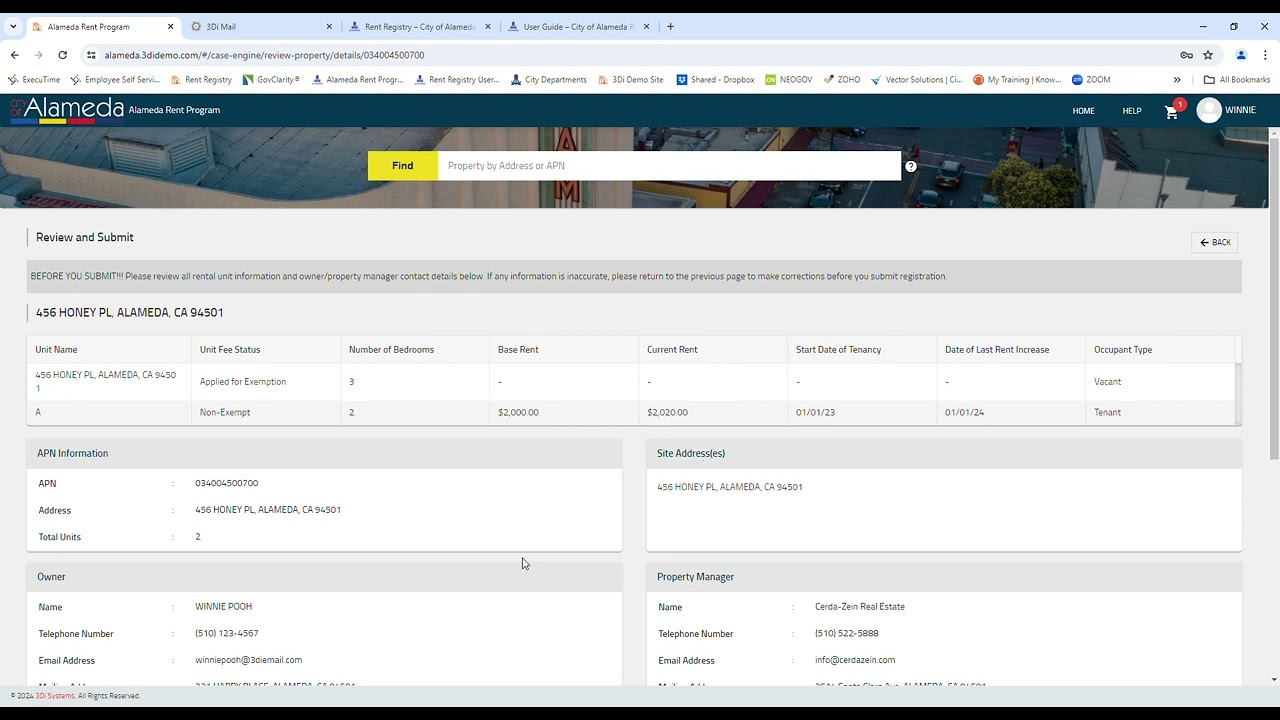This screenshot has width=1280, height=720.
Task: Minimize the browser window
Action: coord(1203,27)
